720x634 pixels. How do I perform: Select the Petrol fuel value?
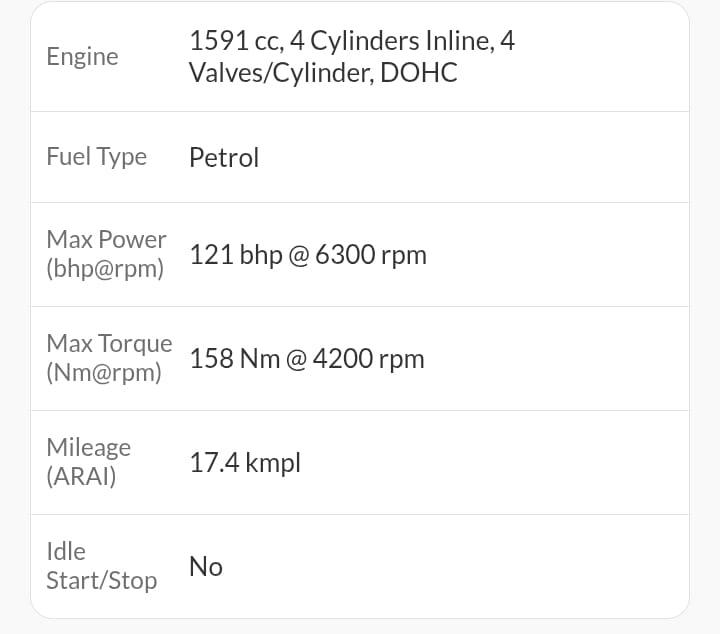pyautogui.click(x=224, y=157)
